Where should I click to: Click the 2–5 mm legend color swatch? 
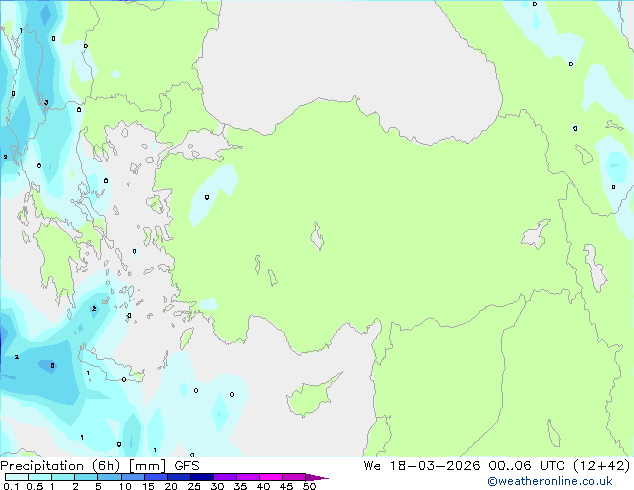pyautogui.click(x=86, y=477)
